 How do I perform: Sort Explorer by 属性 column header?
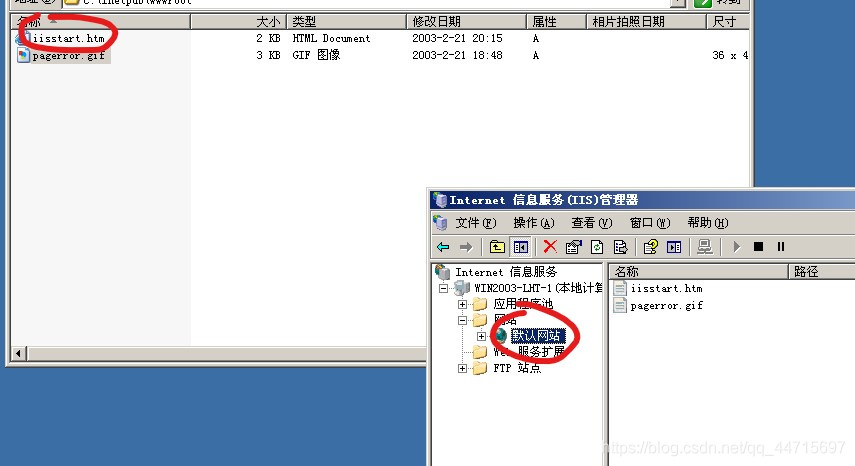556,22
